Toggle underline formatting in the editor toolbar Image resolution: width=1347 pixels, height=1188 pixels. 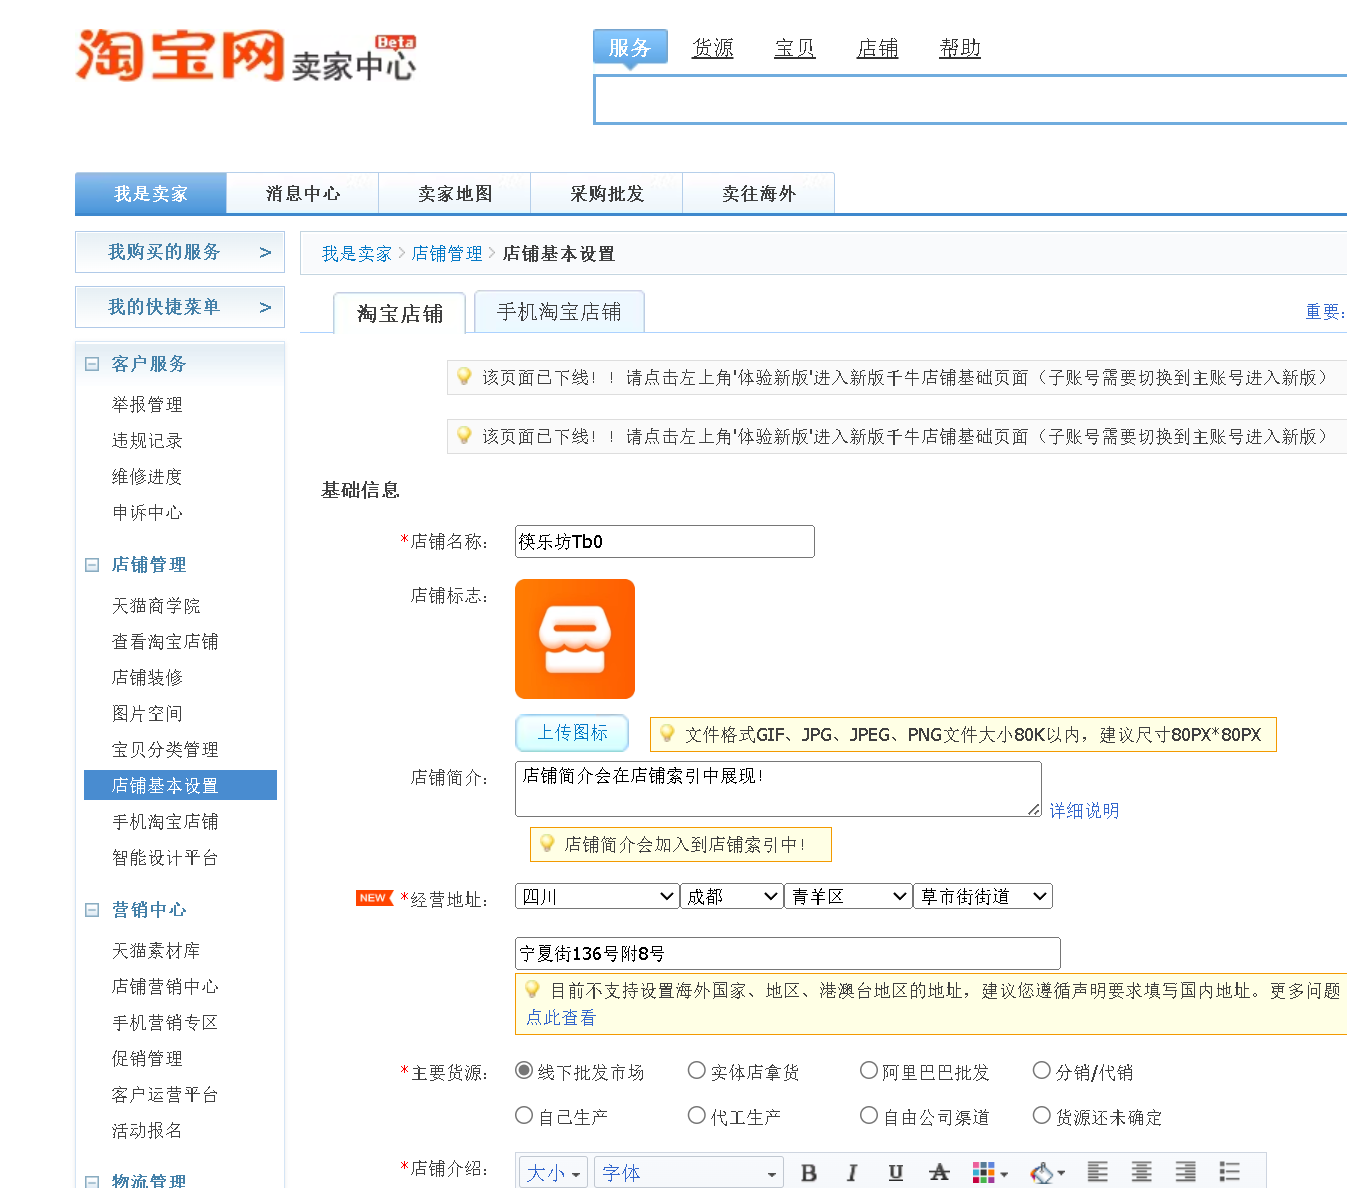pos(896,1173)
